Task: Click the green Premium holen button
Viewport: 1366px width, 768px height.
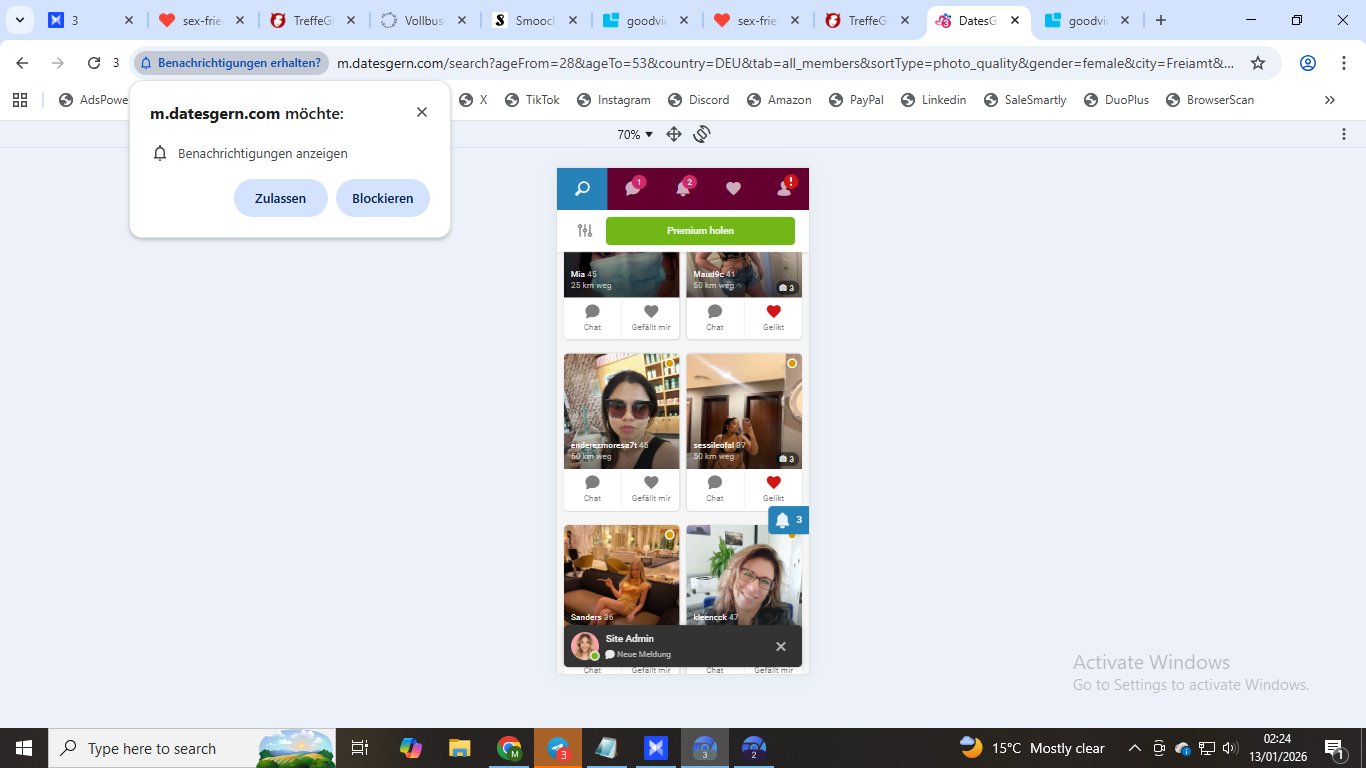Action: (x=700, y=231)
